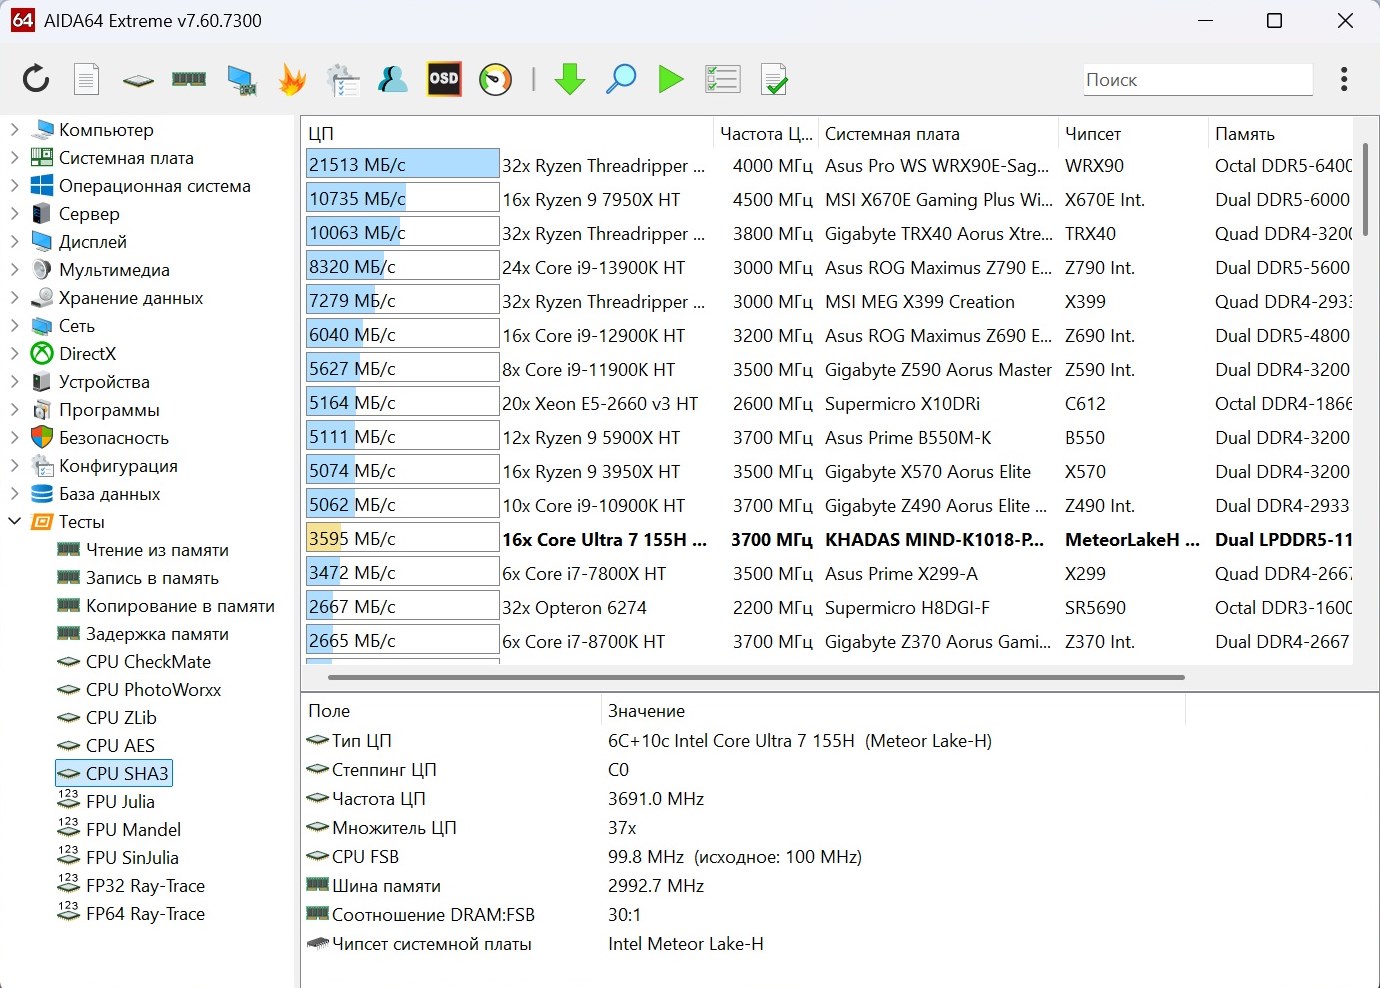Viewport: 1380px width, 988px height.
Task: Expand the Компьютер tree node
Action: (15, 130)
